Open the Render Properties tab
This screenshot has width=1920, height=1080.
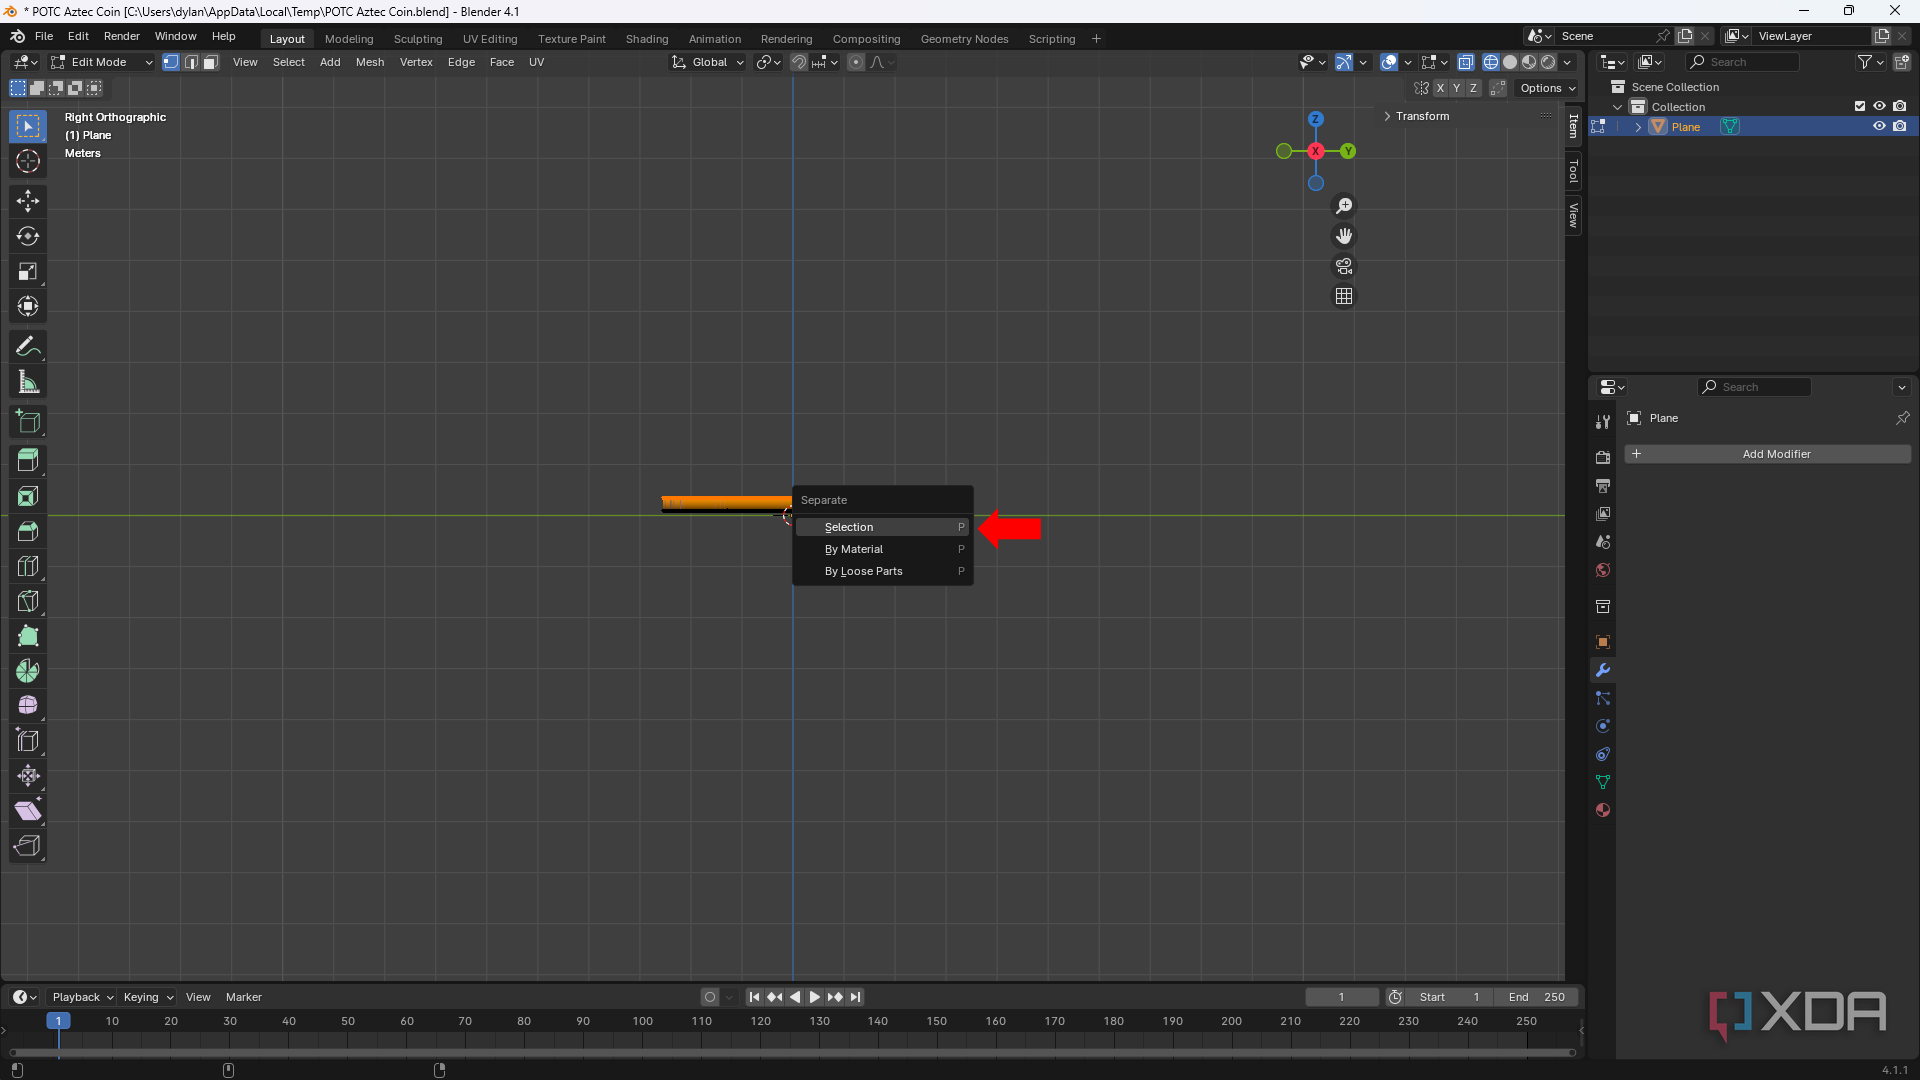pos(1603,456)
